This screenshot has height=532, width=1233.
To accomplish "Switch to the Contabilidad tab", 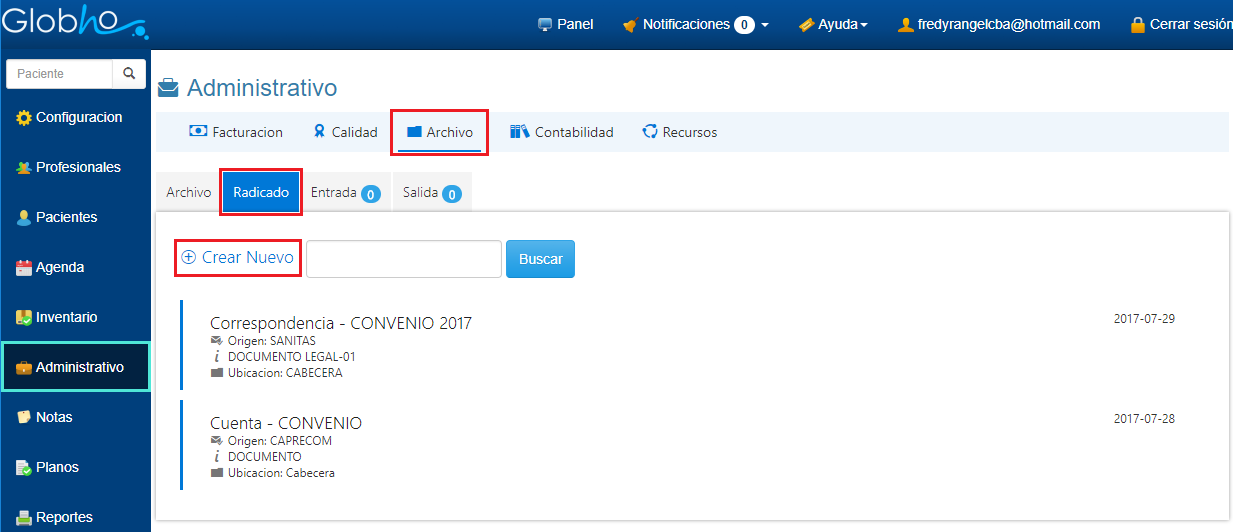I will click(562, 132).
